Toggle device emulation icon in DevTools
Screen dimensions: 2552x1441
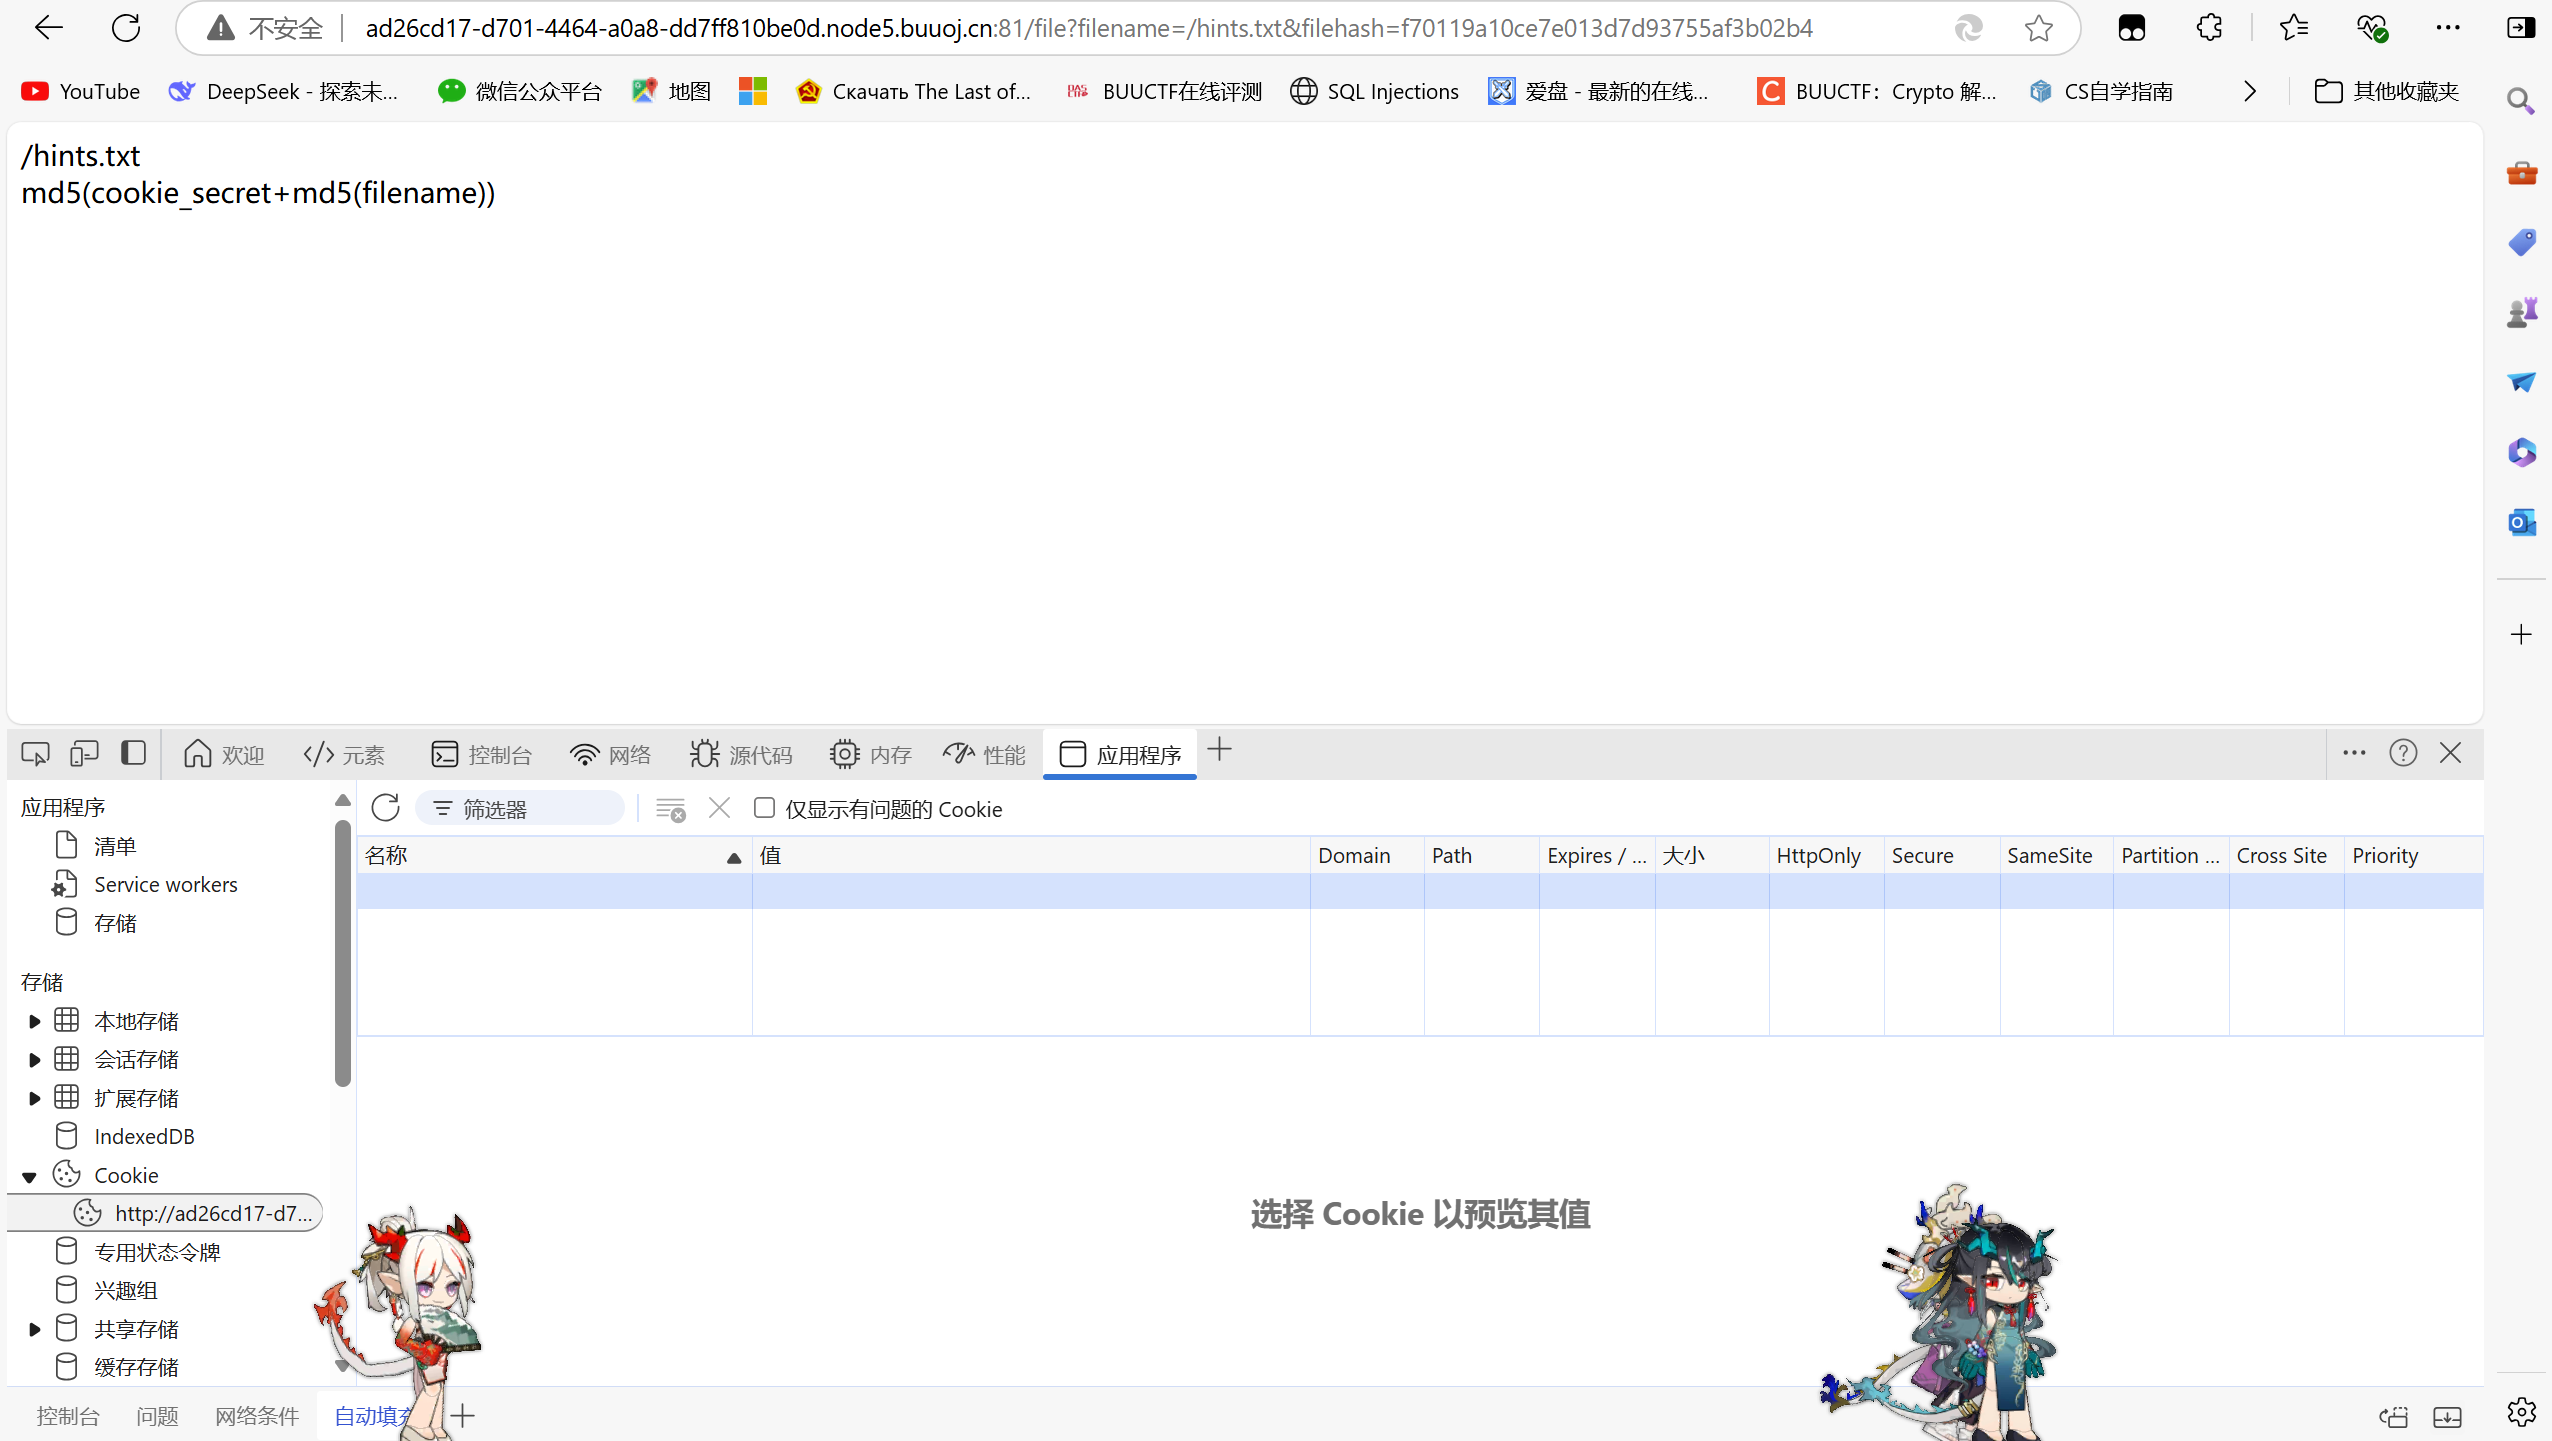84,754
